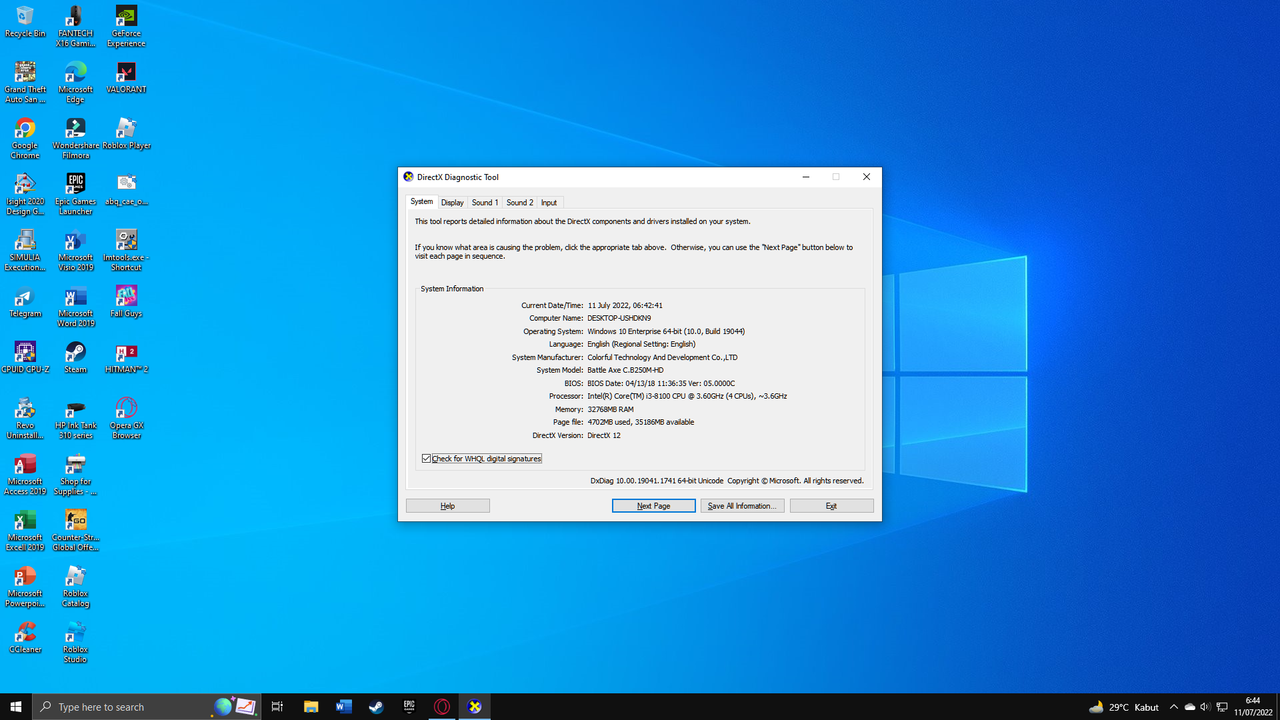Click the Processor value Intel Core i3-8100
Viewport: 1280px width, 720px height.
687,396
